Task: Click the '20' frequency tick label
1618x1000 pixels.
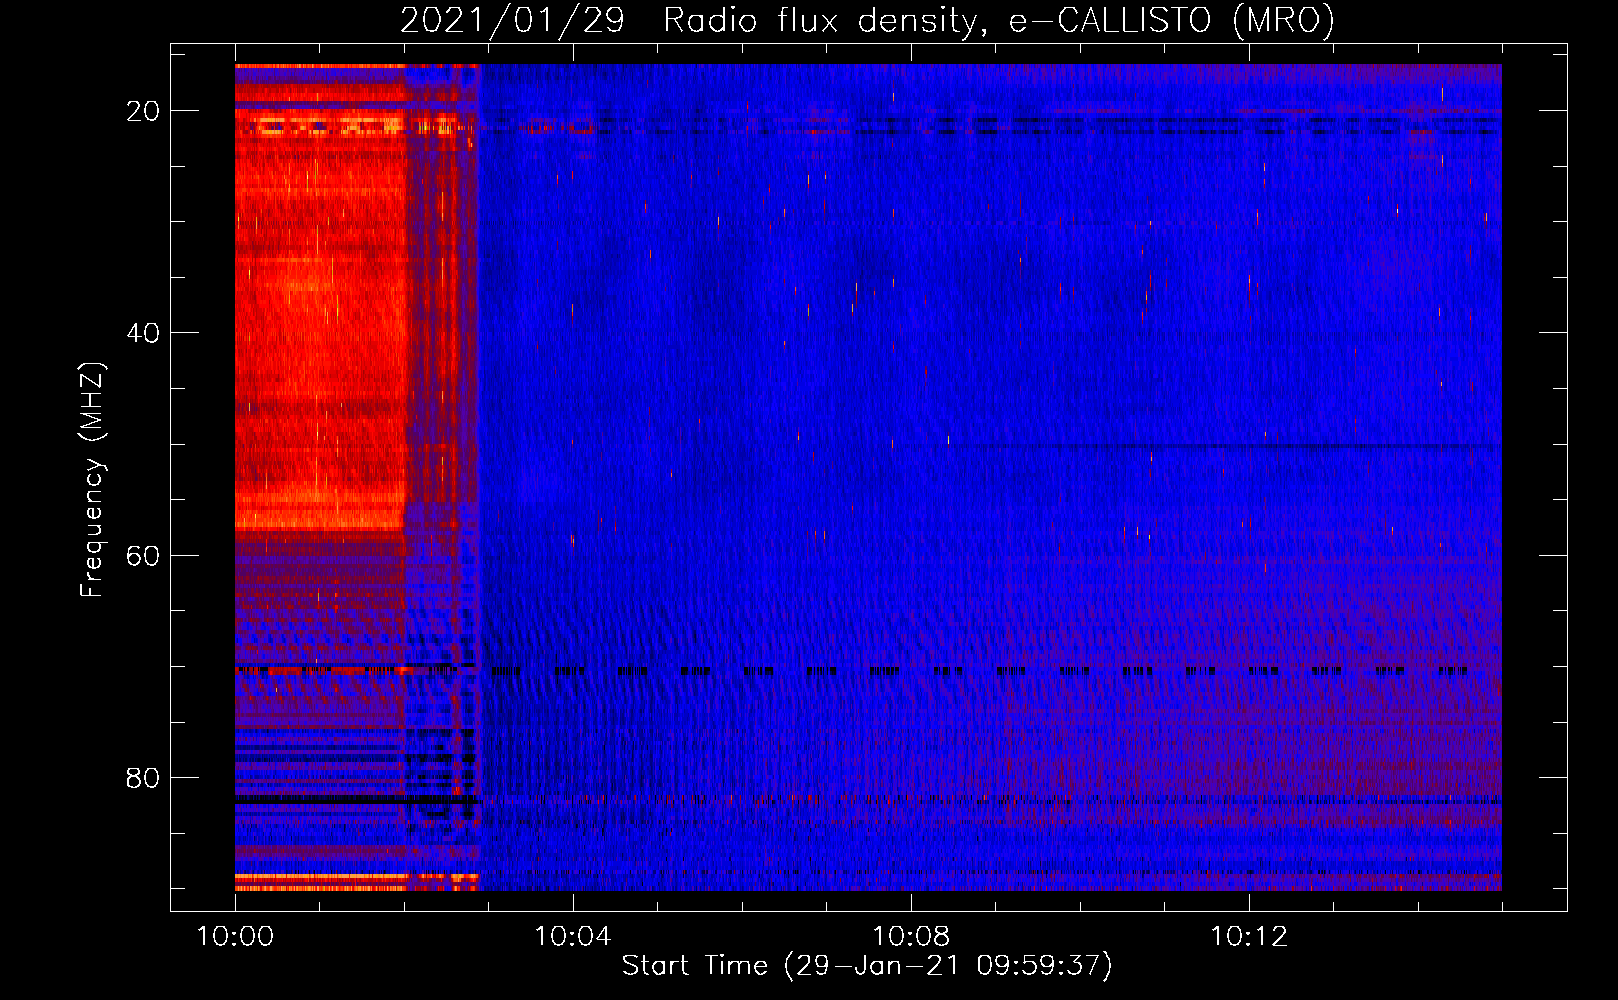Action: pyautogui.click(x=143, y=111)
